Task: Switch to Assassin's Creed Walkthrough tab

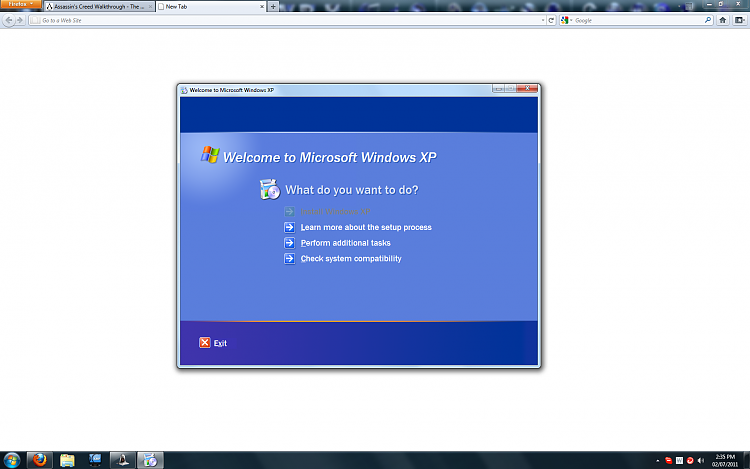Action: click(x=99, y=7)
